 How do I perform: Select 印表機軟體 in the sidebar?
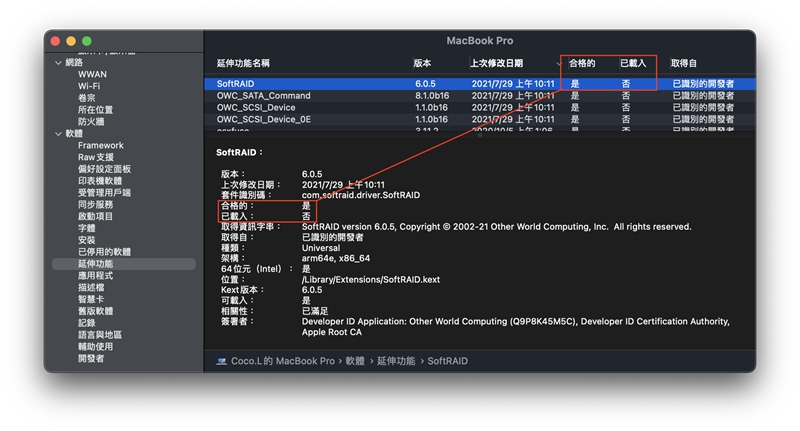coord(99,181)
